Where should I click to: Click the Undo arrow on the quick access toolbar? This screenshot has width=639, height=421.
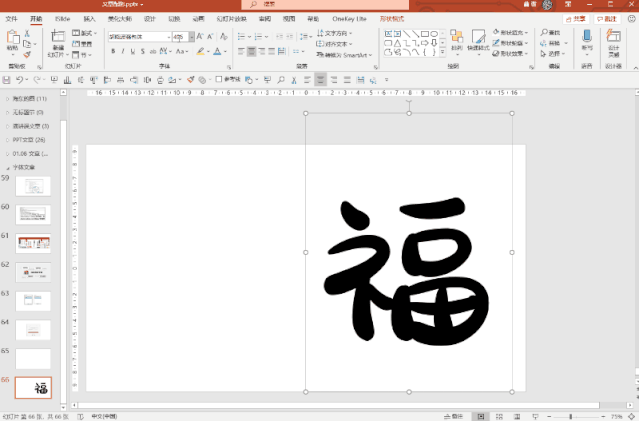pos(19,80)
